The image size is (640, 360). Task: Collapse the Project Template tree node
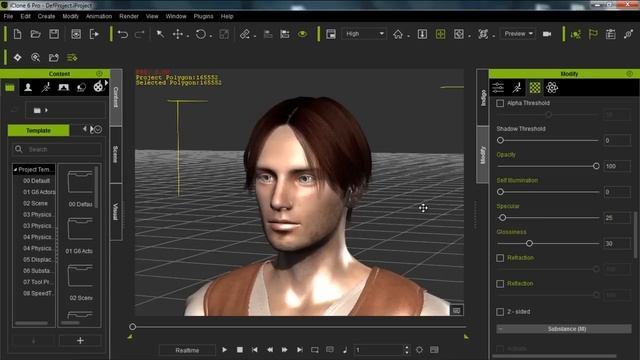pos(16,169)
